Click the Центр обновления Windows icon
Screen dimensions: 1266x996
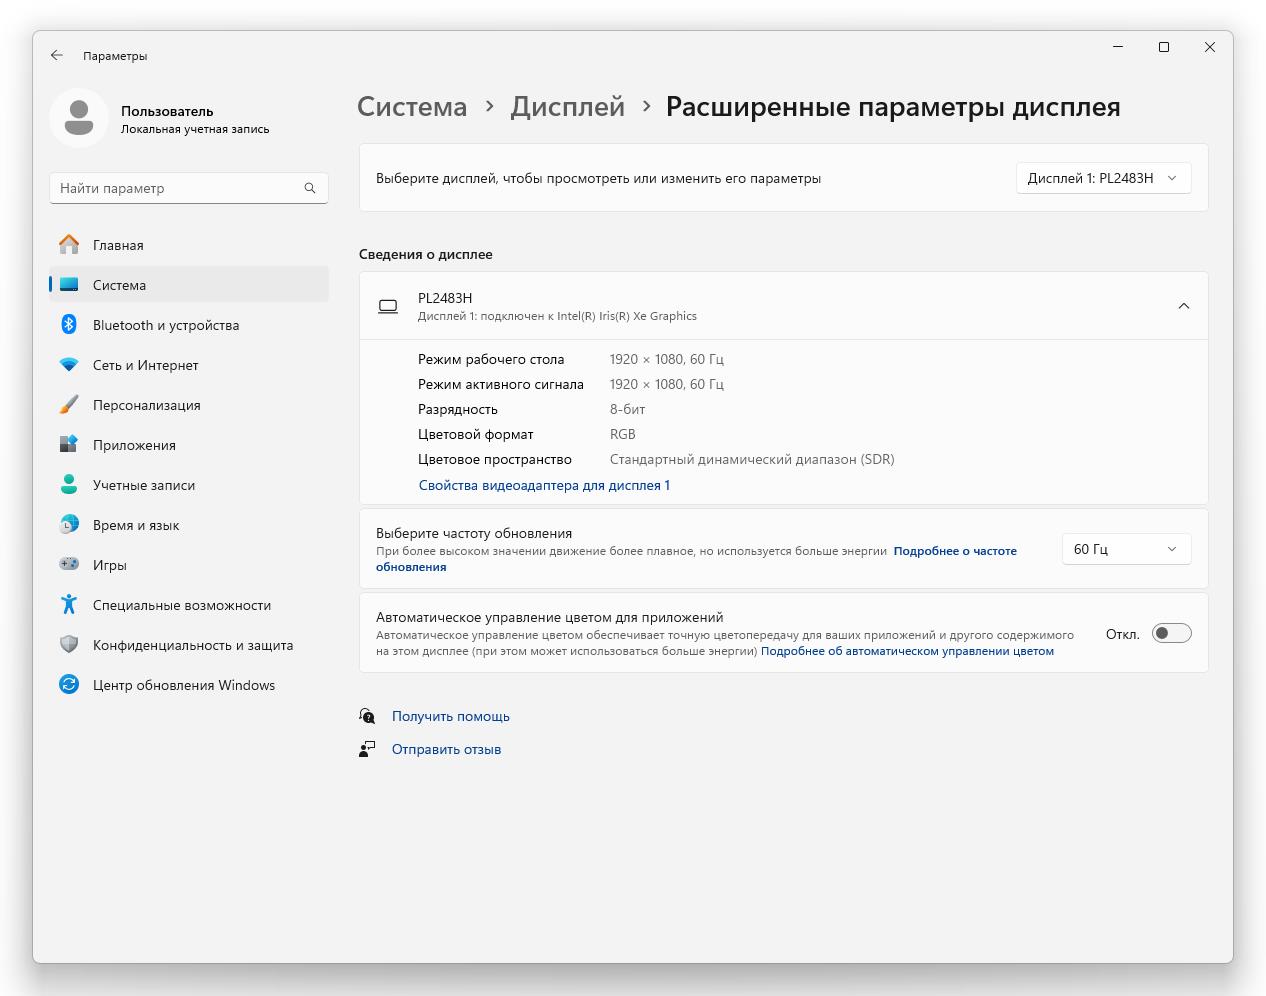[x=69, y=684]
